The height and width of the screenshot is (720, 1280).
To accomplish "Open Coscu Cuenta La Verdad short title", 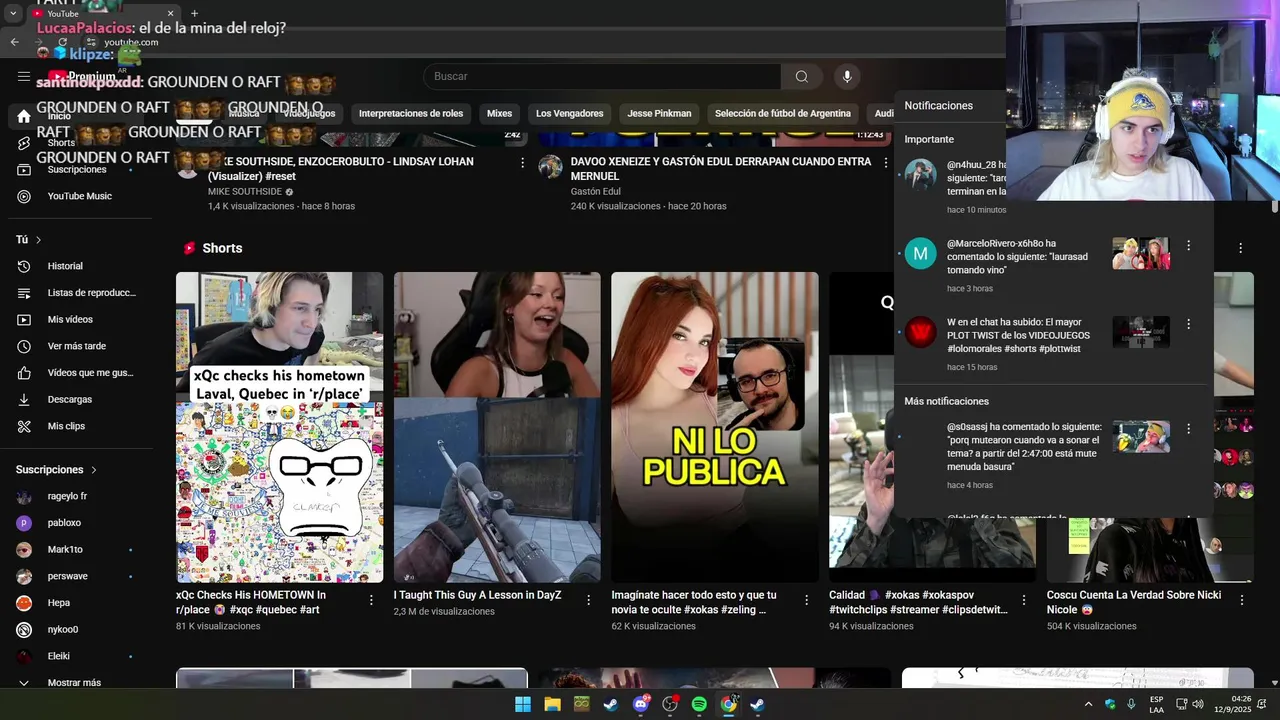I will [1132, 602].
